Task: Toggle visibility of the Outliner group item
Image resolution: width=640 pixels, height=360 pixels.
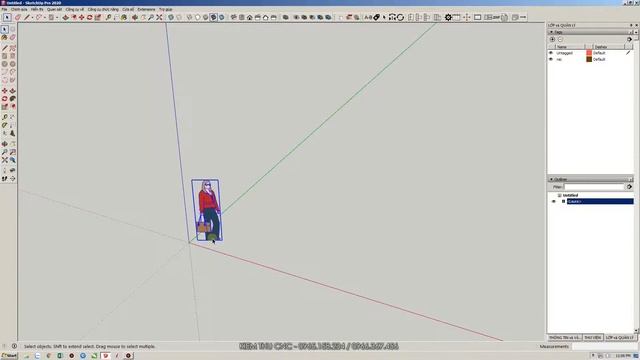Action: click(554, 201)
